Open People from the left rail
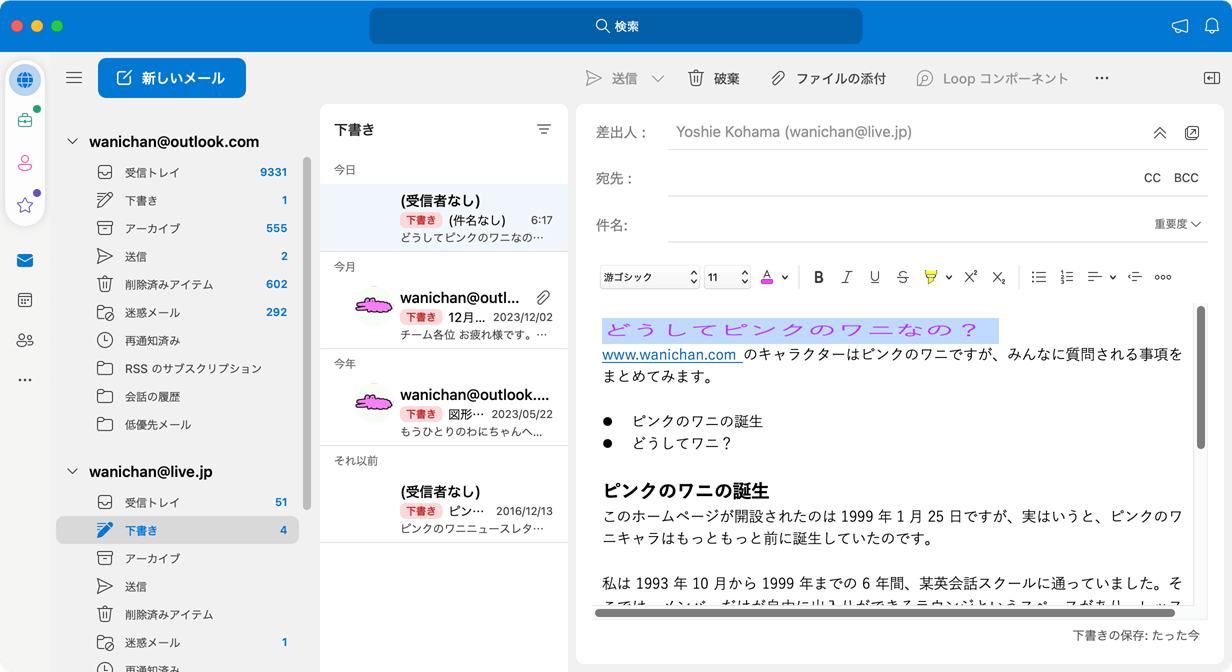Image resolution: width=1232 pixels, height=672 pixels. click(x=25, y=340)
